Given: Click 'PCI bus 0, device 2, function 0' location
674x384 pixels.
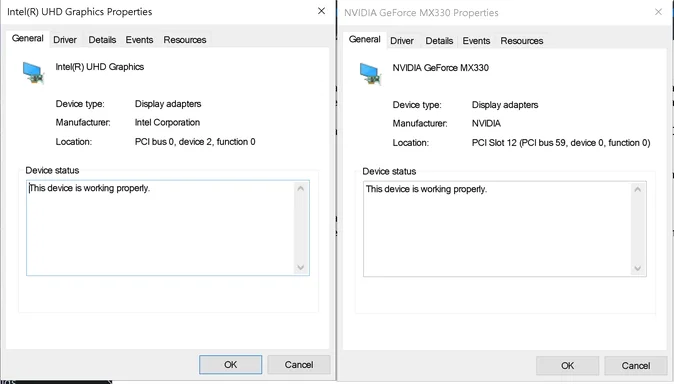Looking at the screenshot, I should point(195,141).
